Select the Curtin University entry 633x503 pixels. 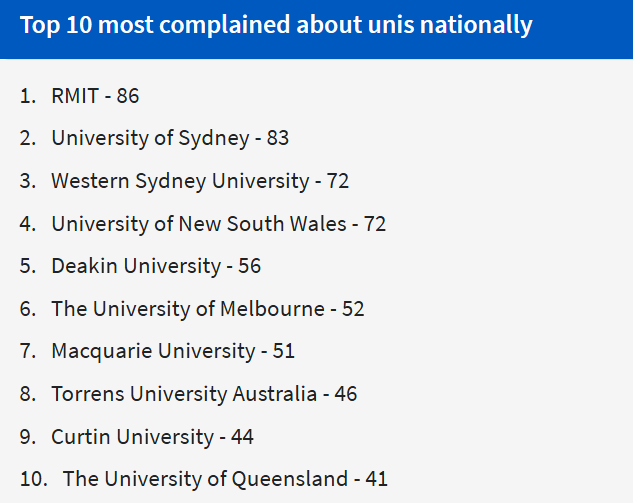132,437
